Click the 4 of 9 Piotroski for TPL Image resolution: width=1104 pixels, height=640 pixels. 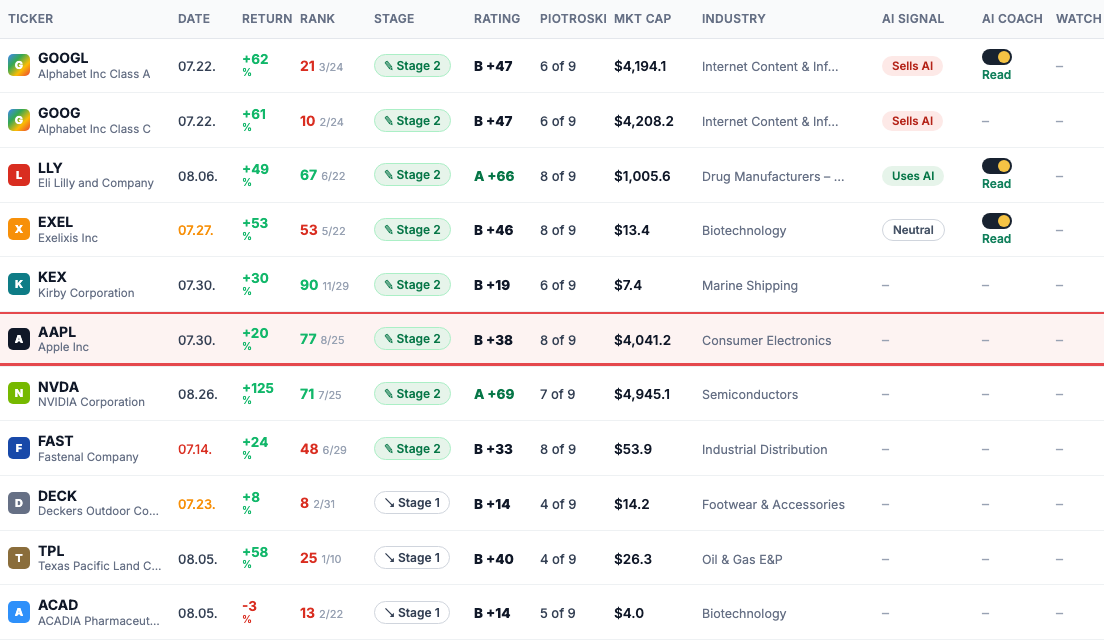coord(558,559)
